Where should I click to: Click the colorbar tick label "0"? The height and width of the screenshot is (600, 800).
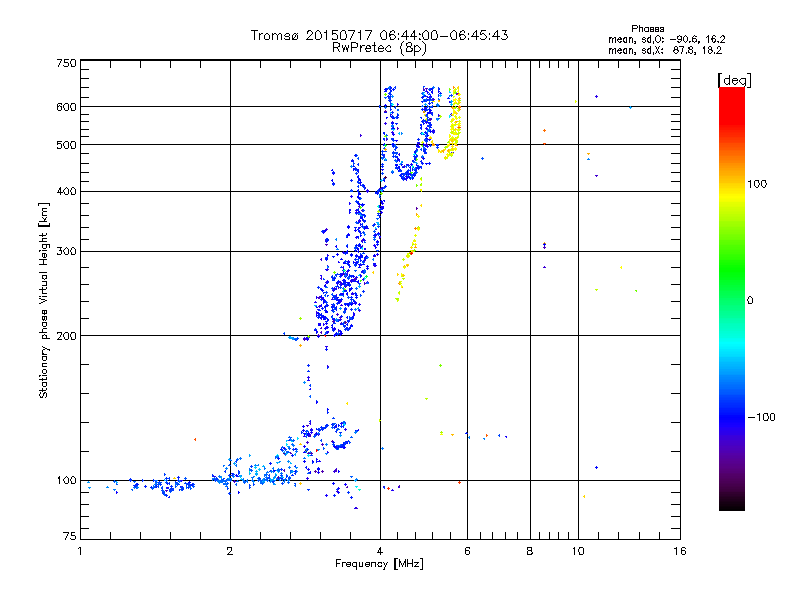tap(750, 301)
